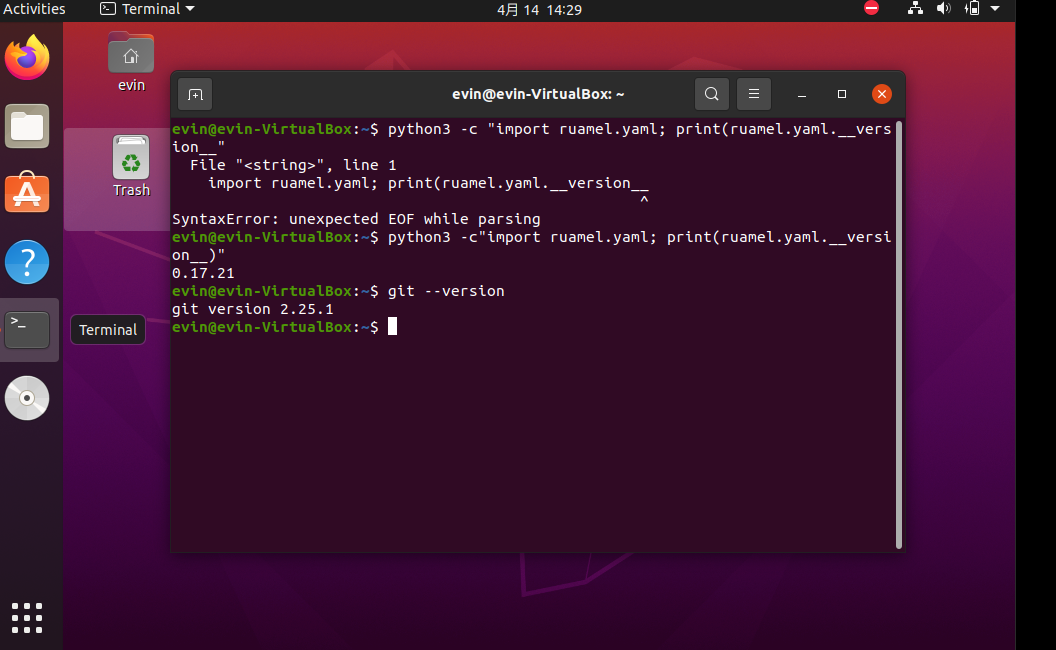Click the '0.17.21' version output
Viewport: 1056px width, 650px height.
pyautogui.click(x=203, y=273)
